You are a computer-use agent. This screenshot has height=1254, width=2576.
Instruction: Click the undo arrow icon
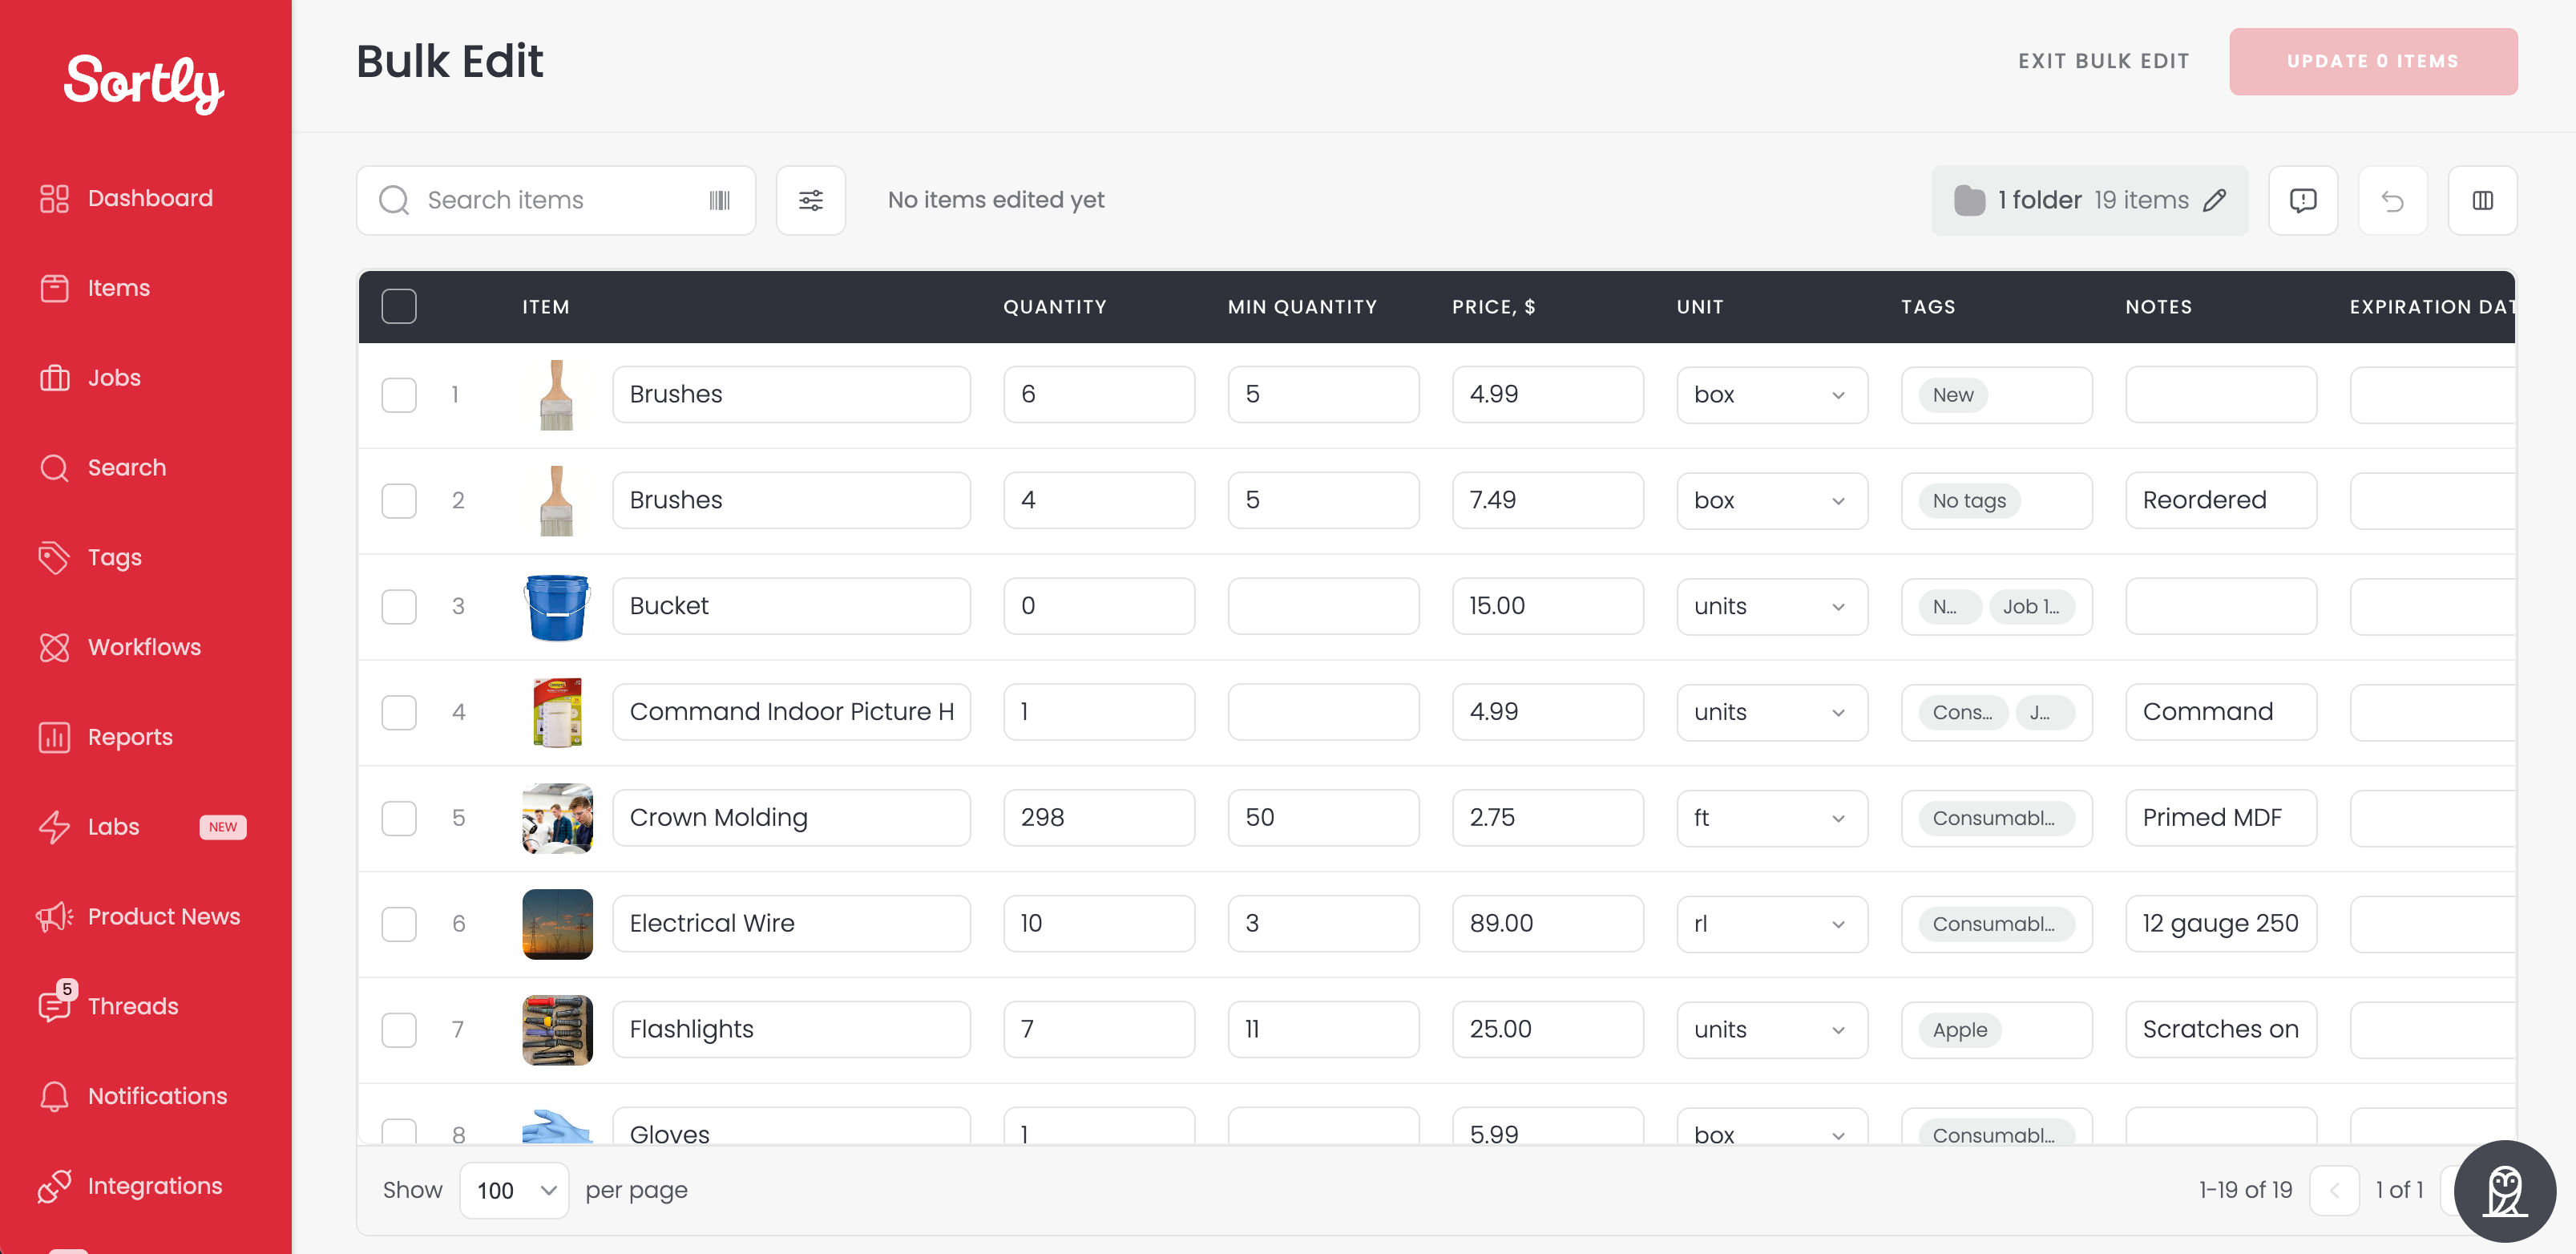(2392, 200)
